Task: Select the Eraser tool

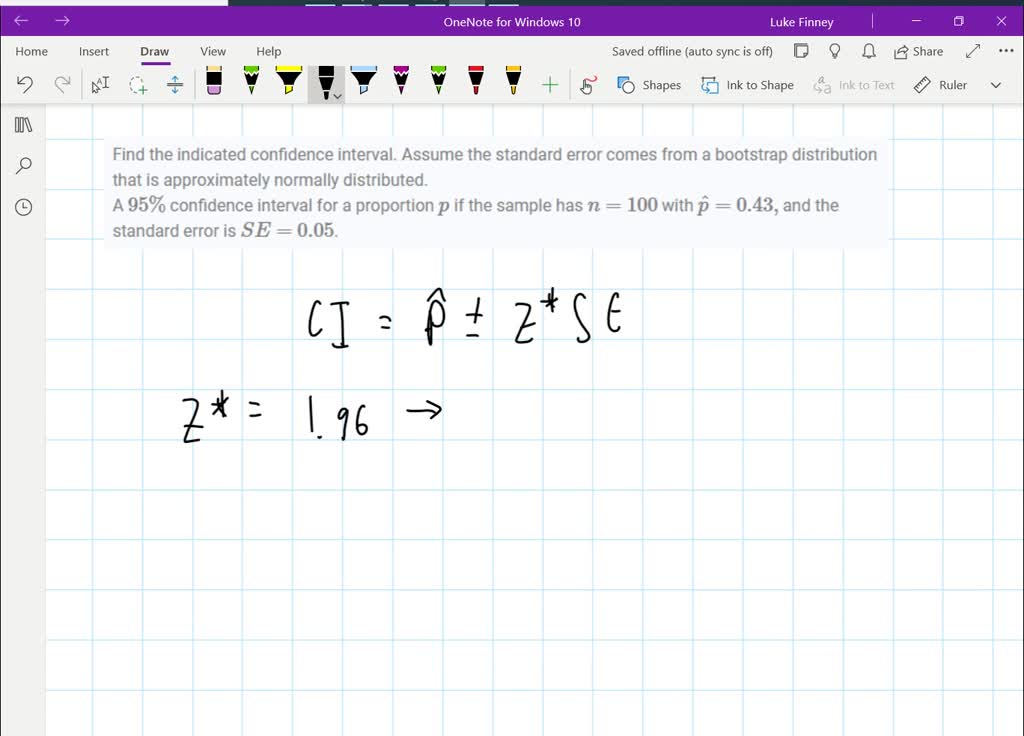Action: [213, 80]
